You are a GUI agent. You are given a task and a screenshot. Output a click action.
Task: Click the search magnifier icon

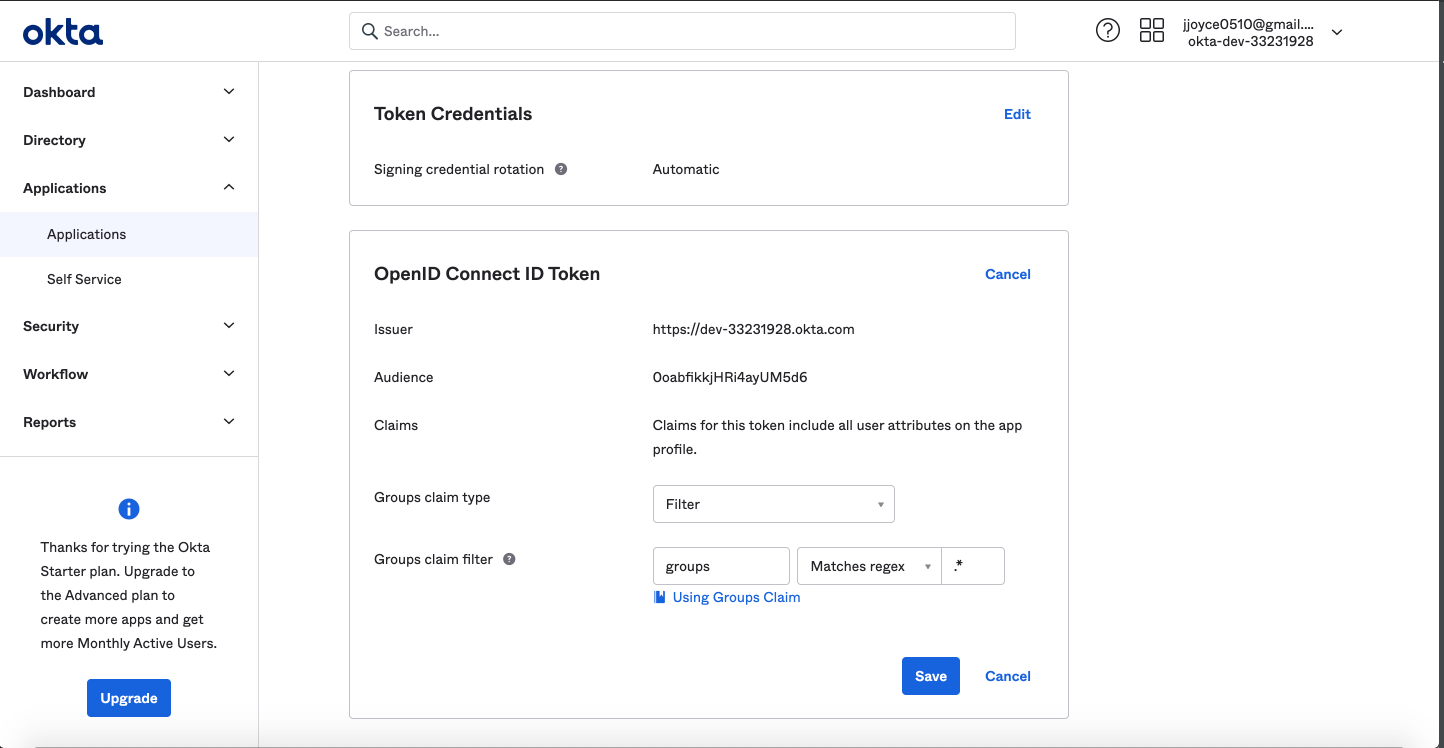tap(370, 31)
